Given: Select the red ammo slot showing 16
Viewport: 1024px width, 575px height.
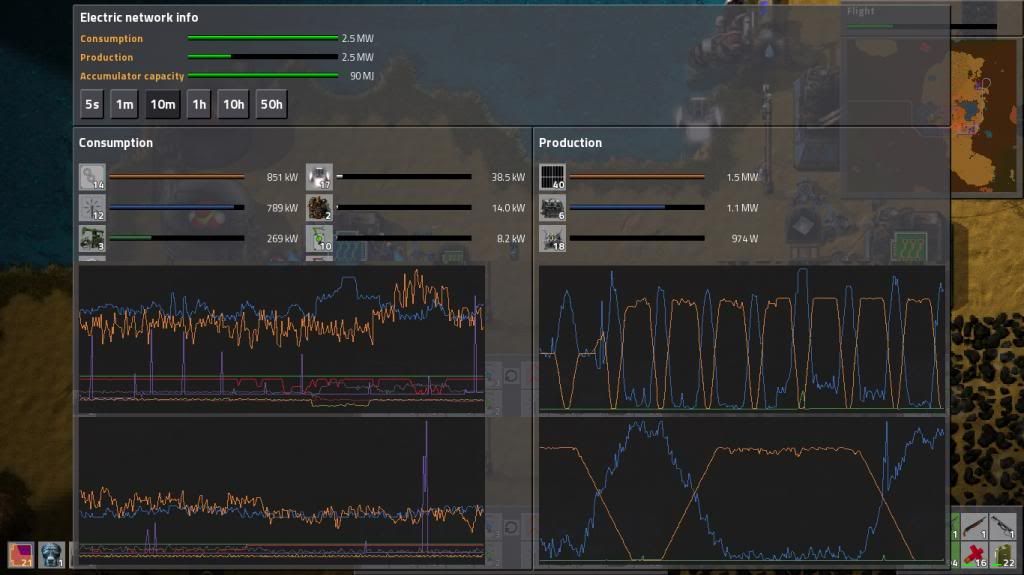Looking at the screenshot, I should [974, 554].
